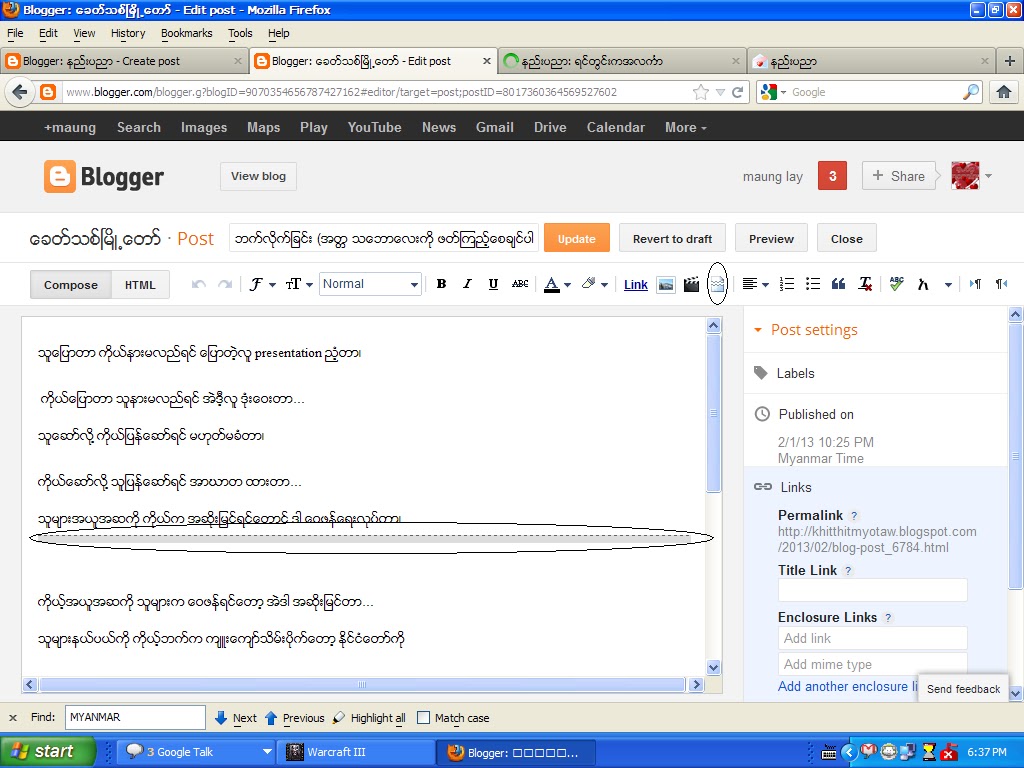Screen dimensions: 1024x768
Task: Click the Update button
Action: pos(577,238)
